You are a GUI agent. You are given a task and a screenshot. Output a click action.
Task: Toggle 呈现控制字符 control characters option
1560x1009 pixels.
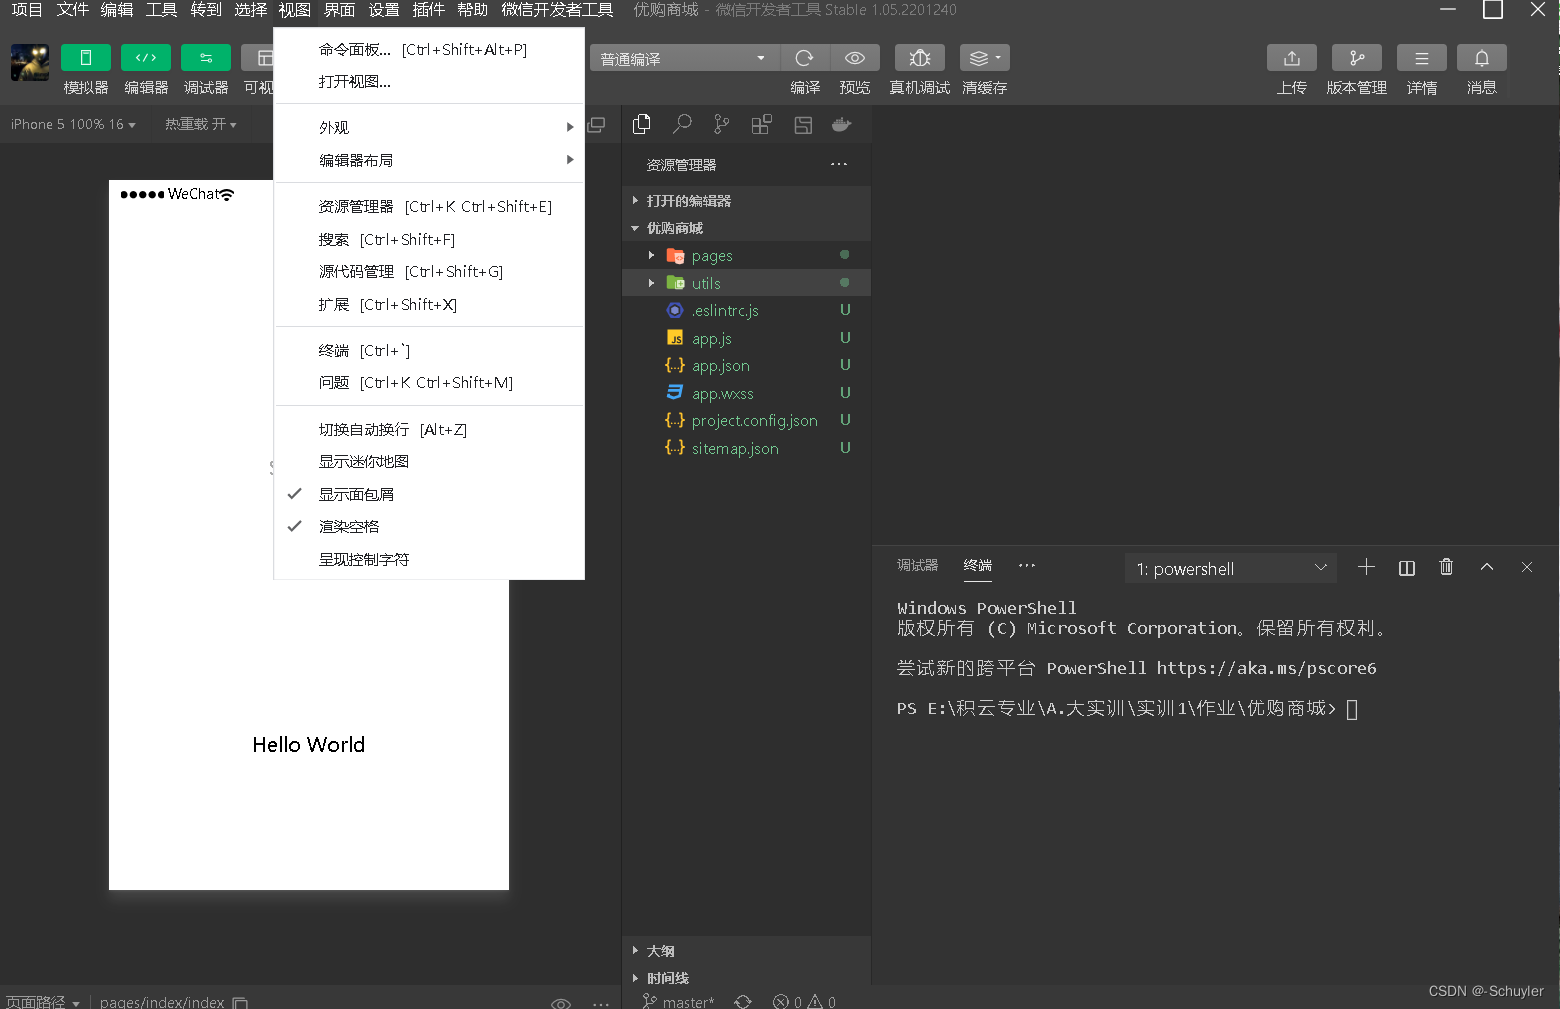(x=429, y=559)
